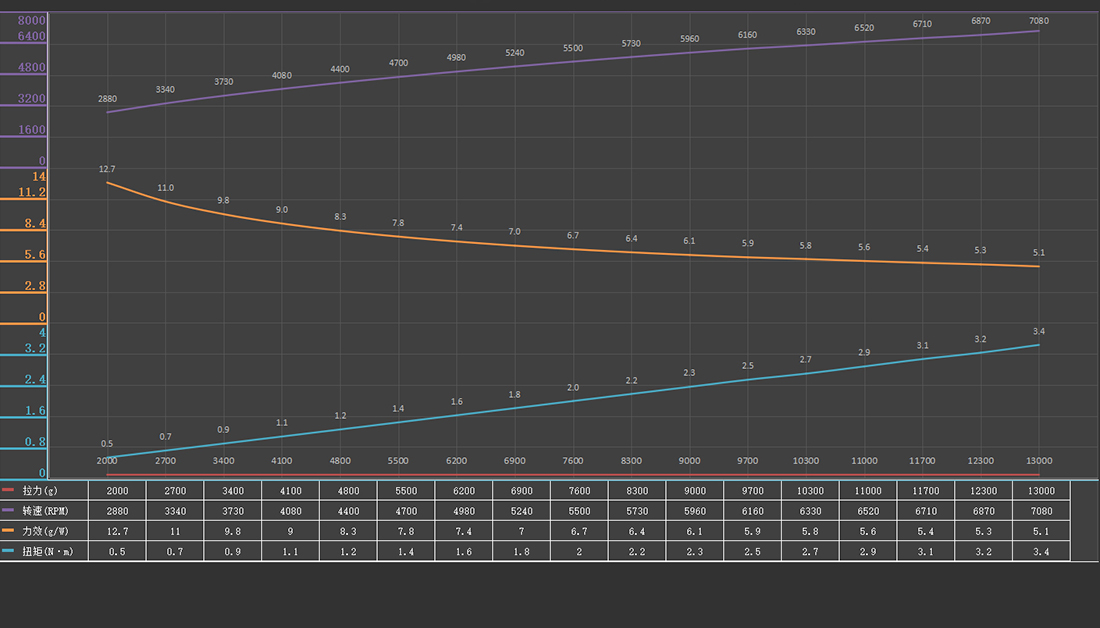
Task: Click the 6.7 data label on orange curve
Action: click(573, 235)
